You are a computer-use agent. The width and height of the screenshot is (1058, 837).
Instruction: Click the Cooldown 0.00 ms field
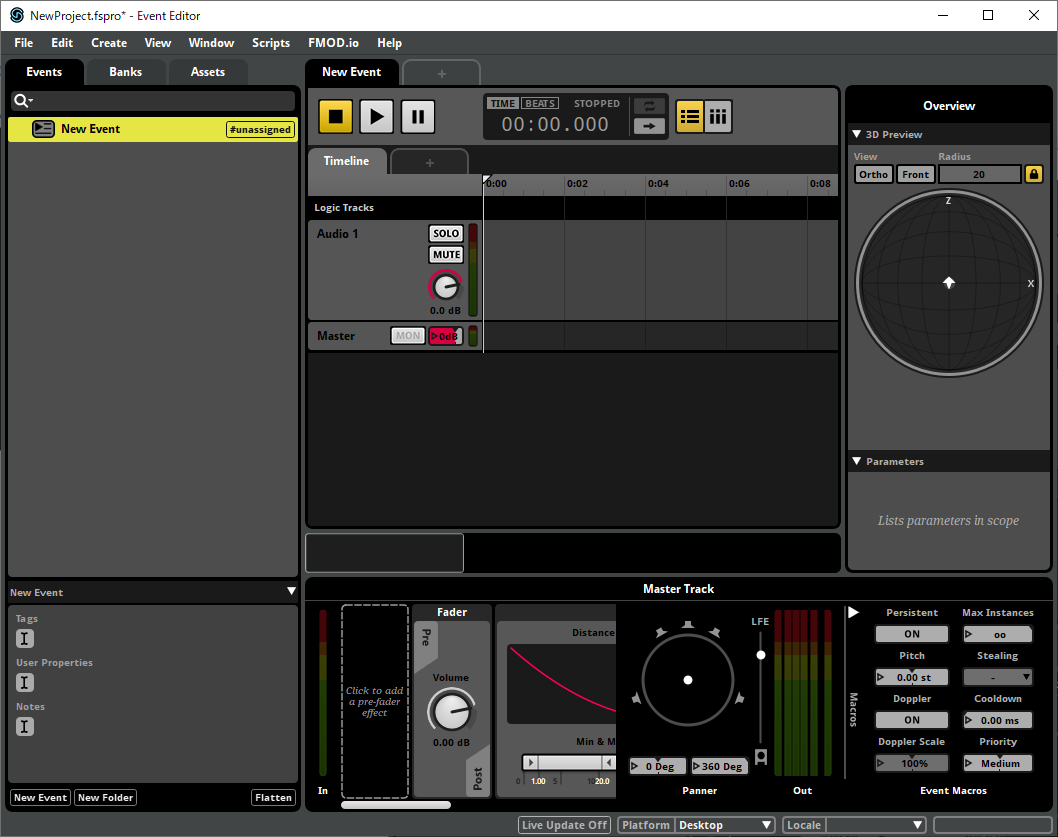click(x=997, y=720)
